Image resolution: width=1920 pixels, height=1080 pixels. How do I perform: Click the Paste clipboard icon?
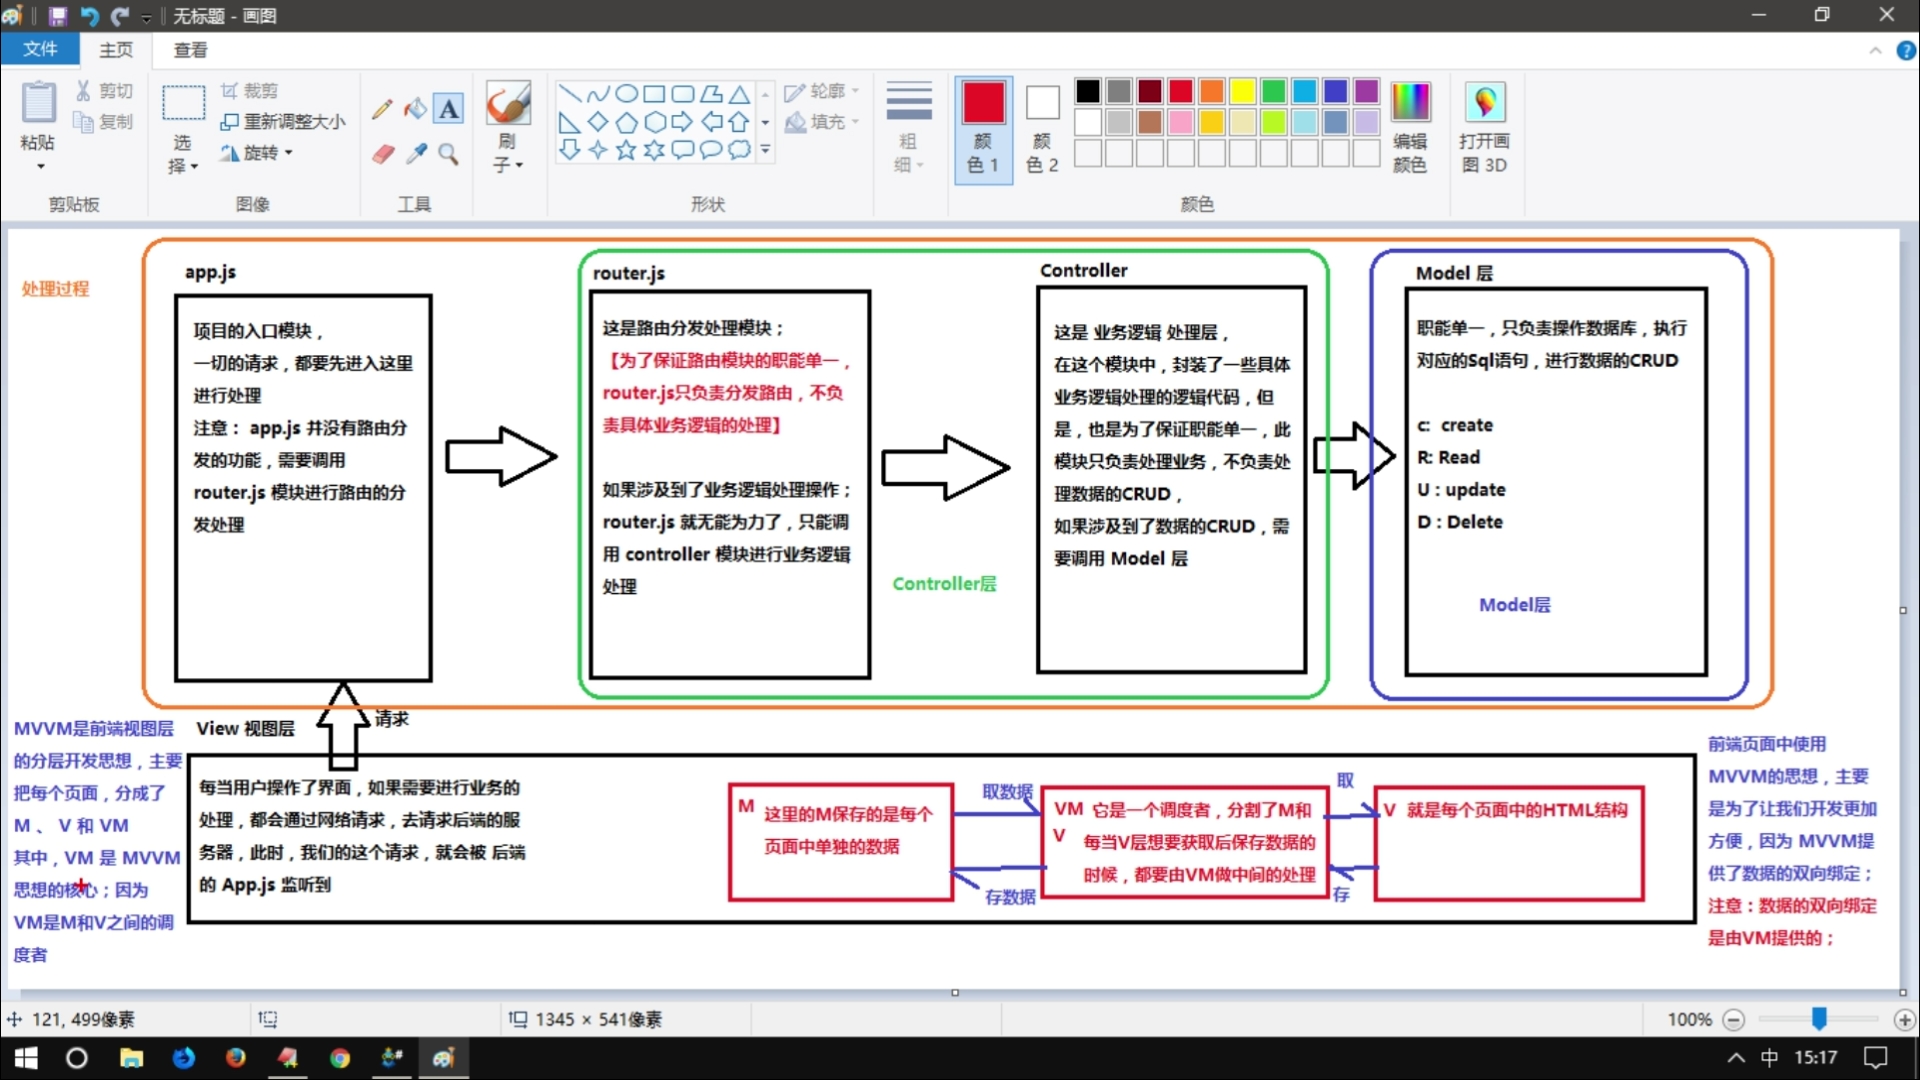(38, 103)
